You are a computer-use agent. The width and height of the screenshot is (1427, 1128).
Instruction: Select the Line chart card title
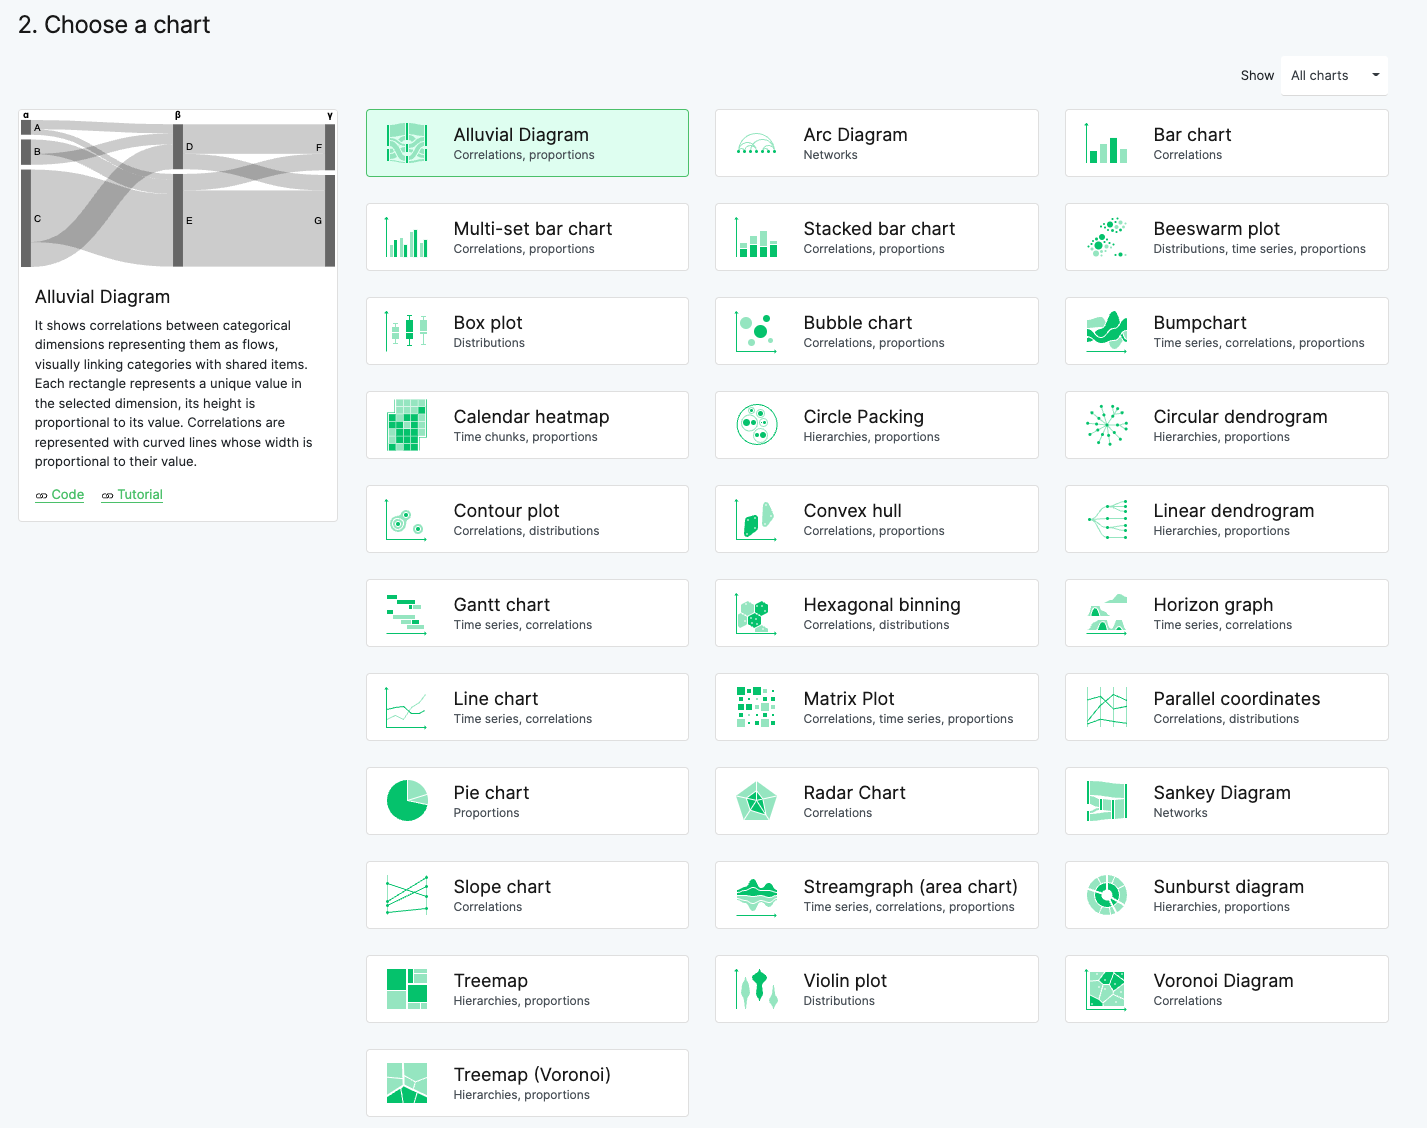(x=496, y=699)
